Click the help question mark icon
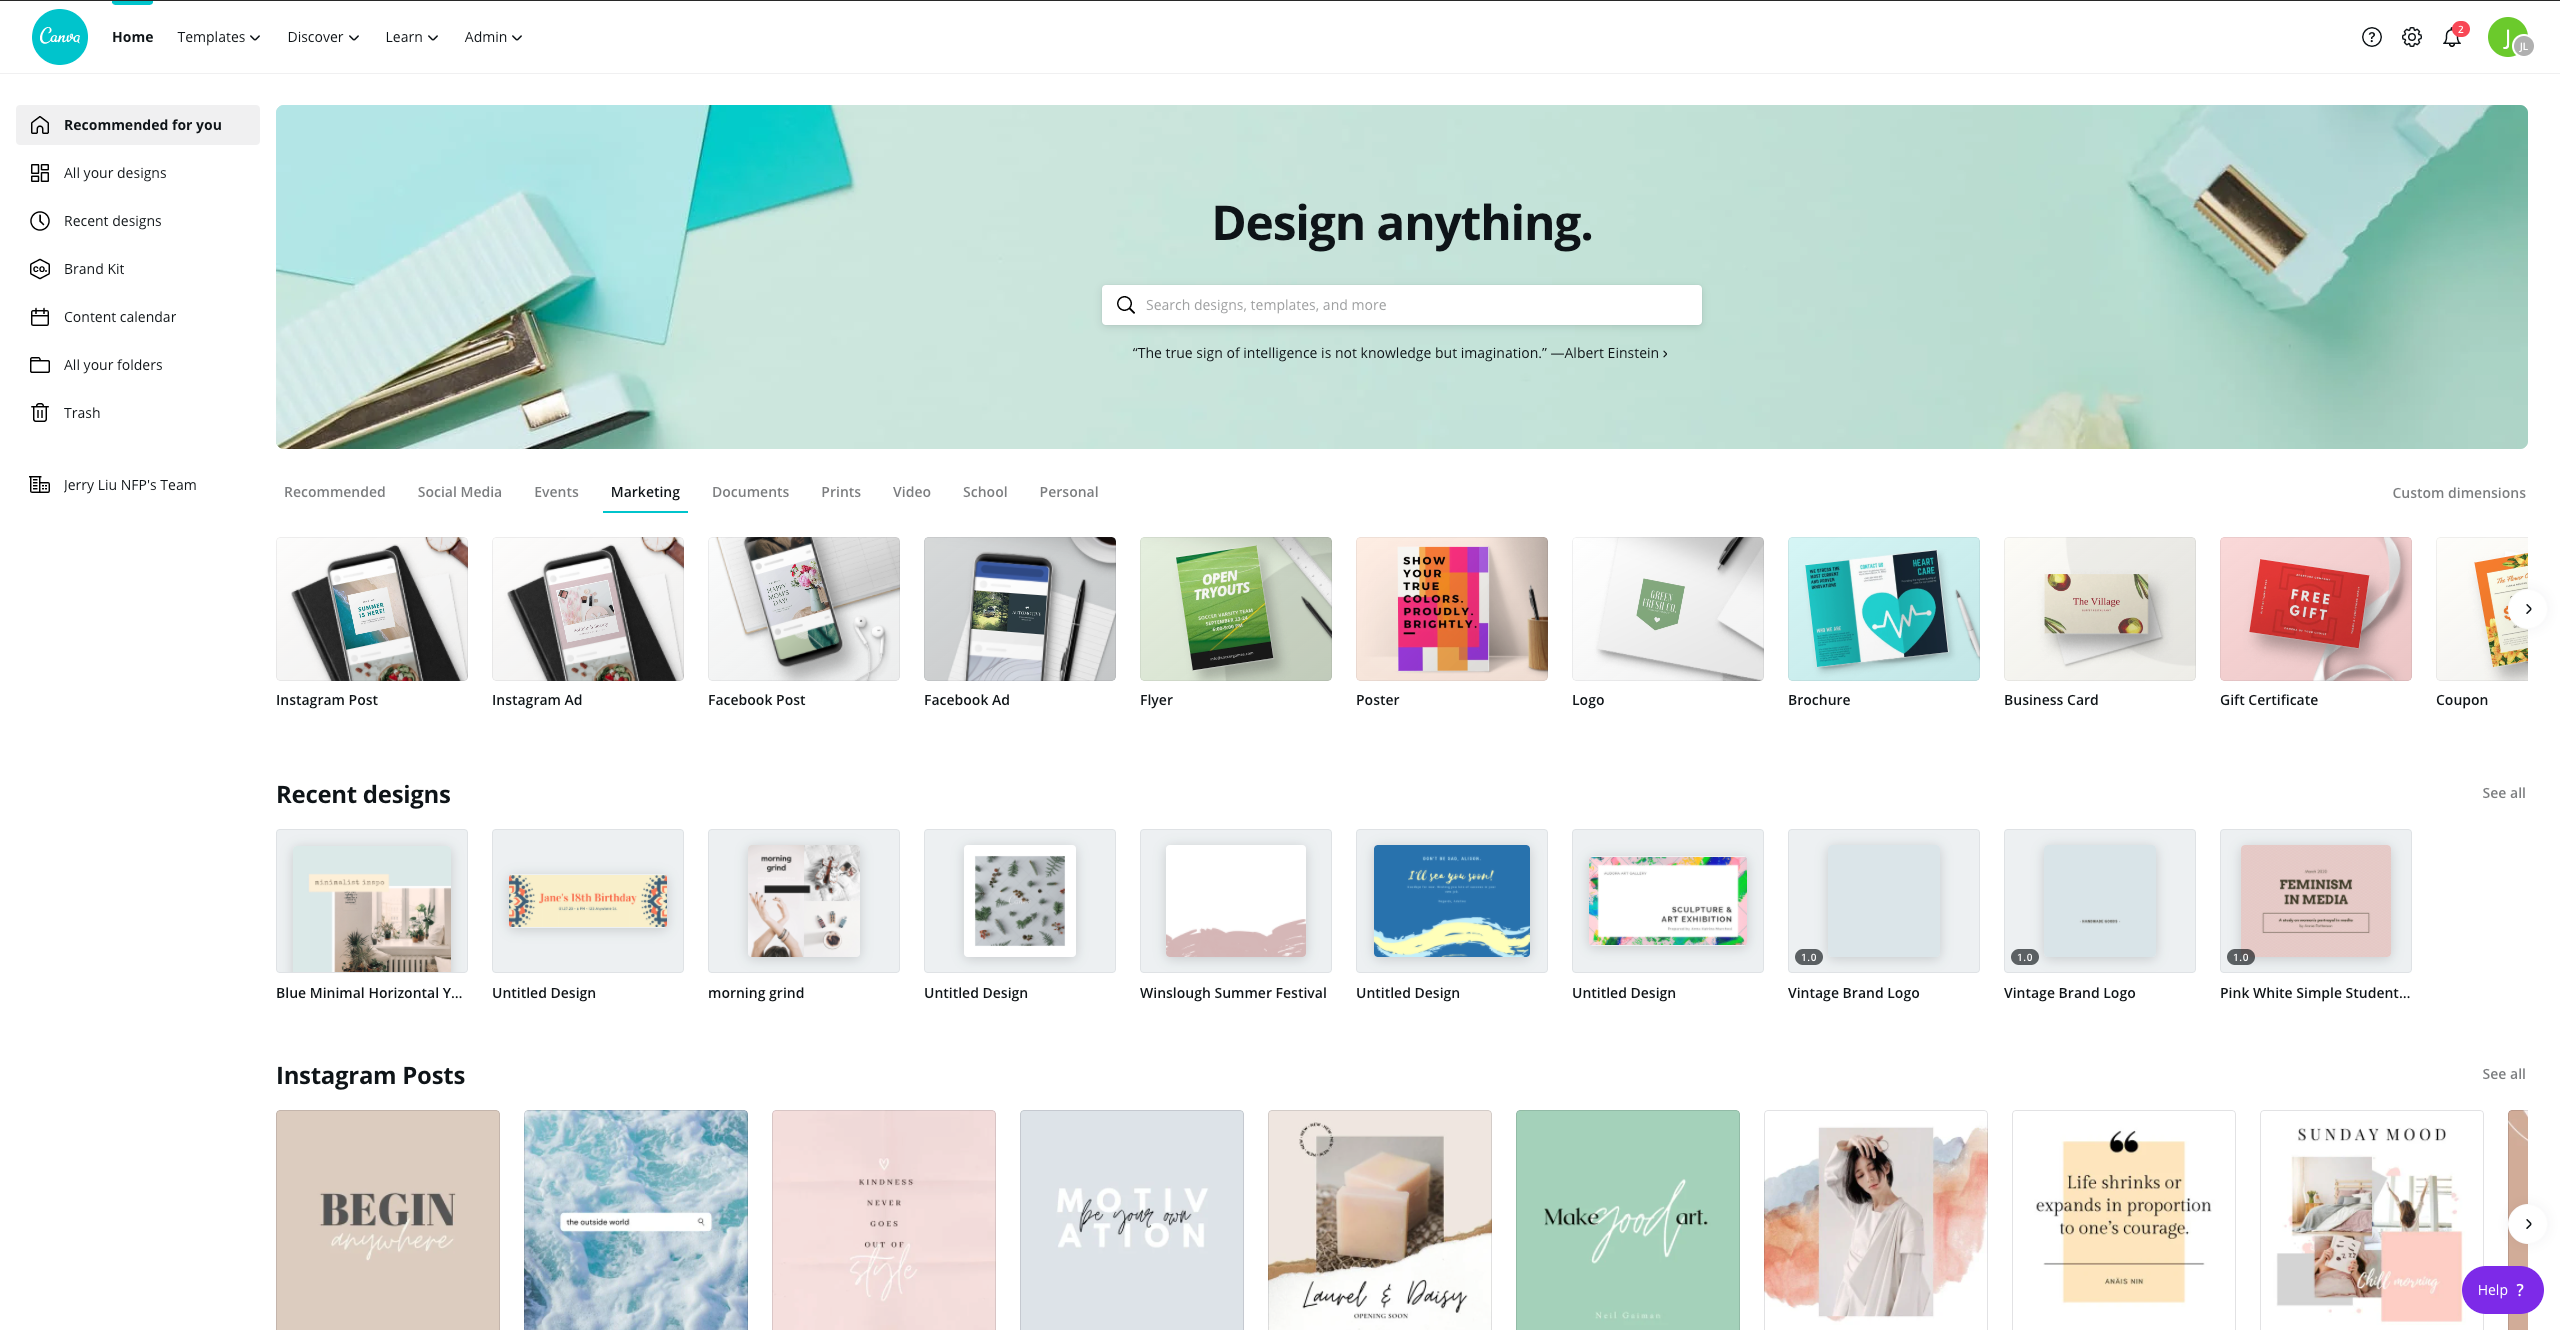Viewport: 2560px width, 1330px height. pos(2370,36)
